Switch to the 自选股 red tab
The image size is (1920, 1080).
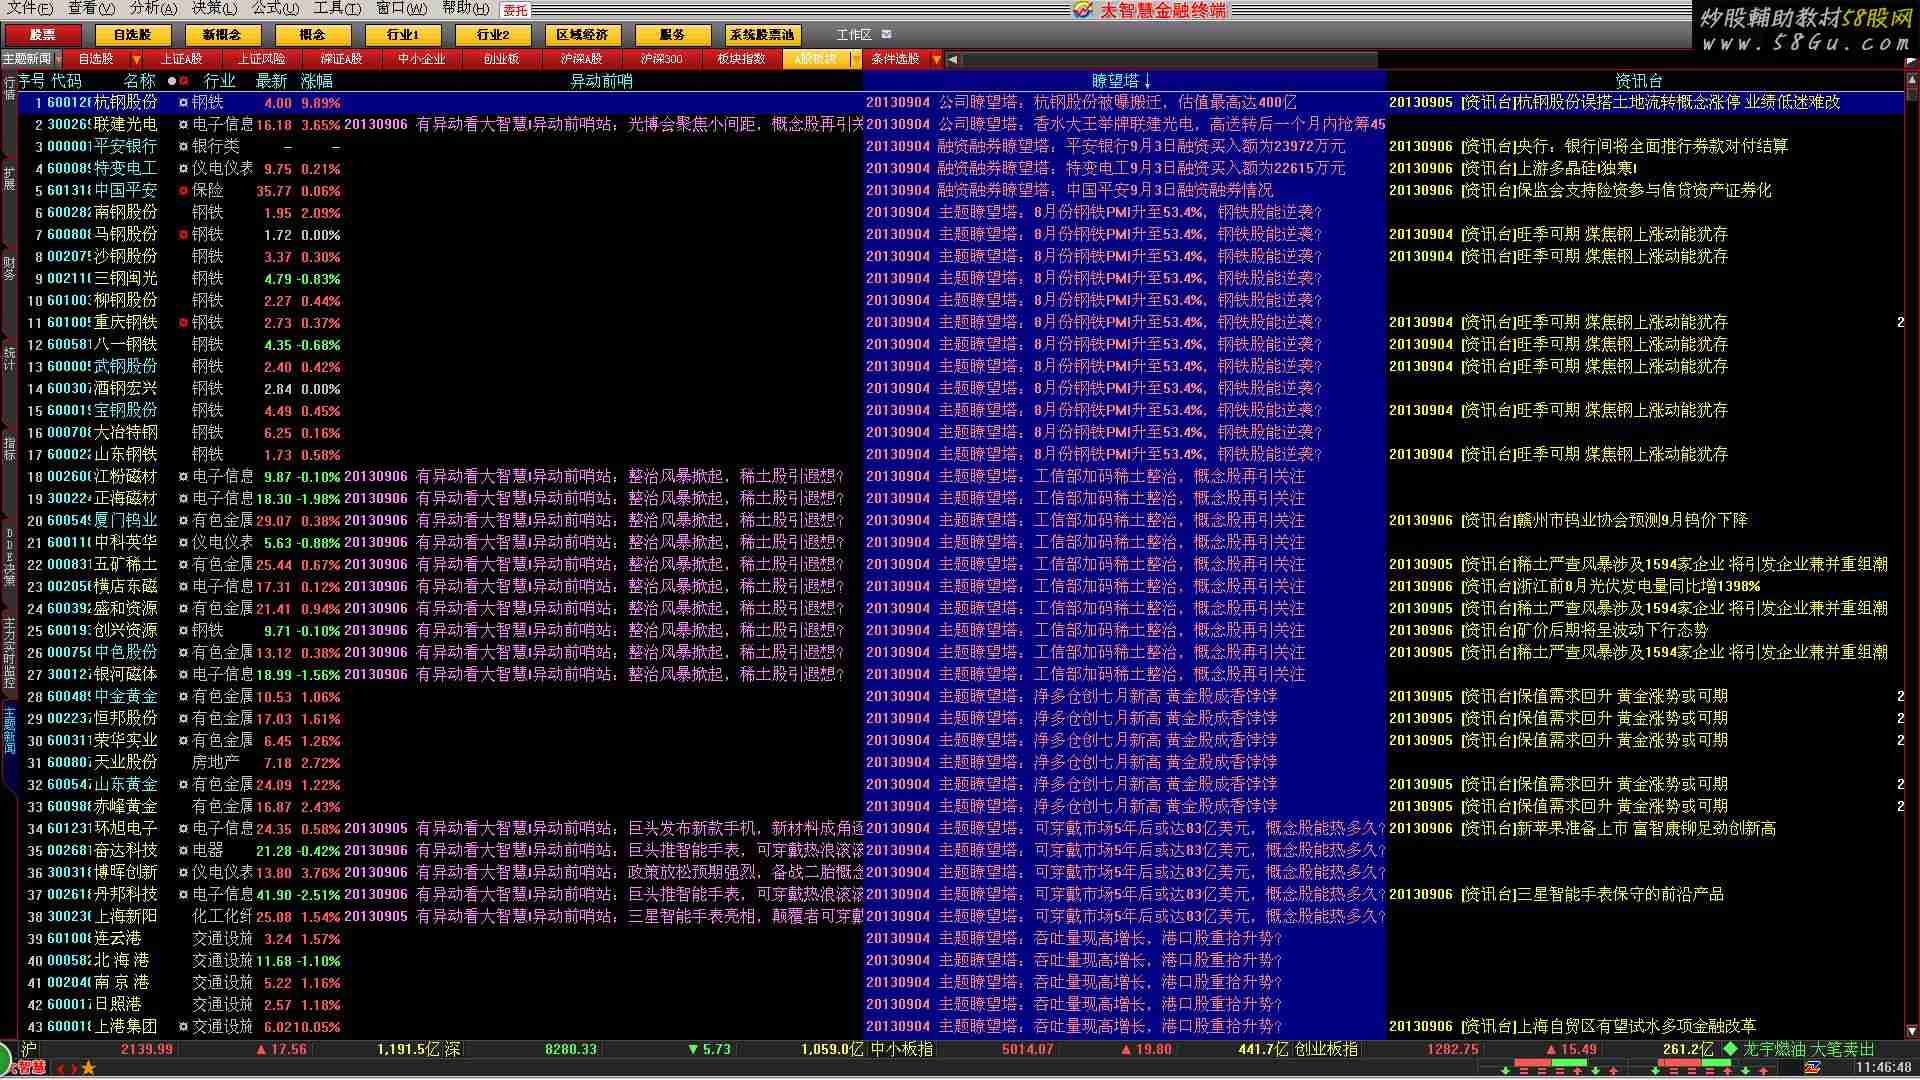96,59
